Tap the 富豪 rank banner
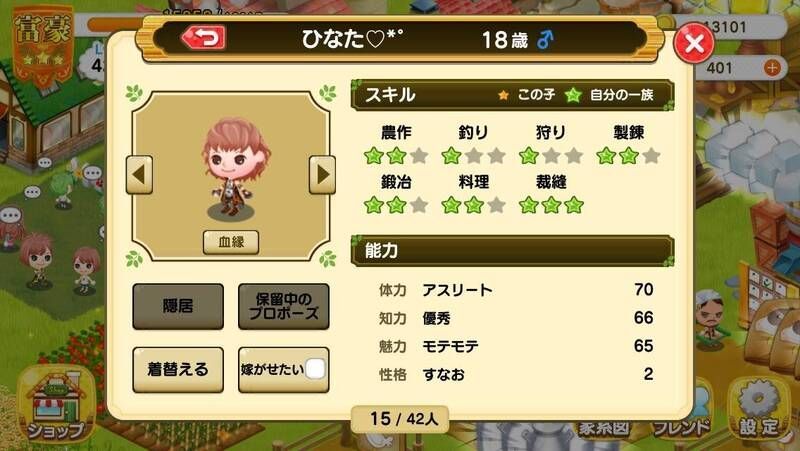 [x=43, y=43]
